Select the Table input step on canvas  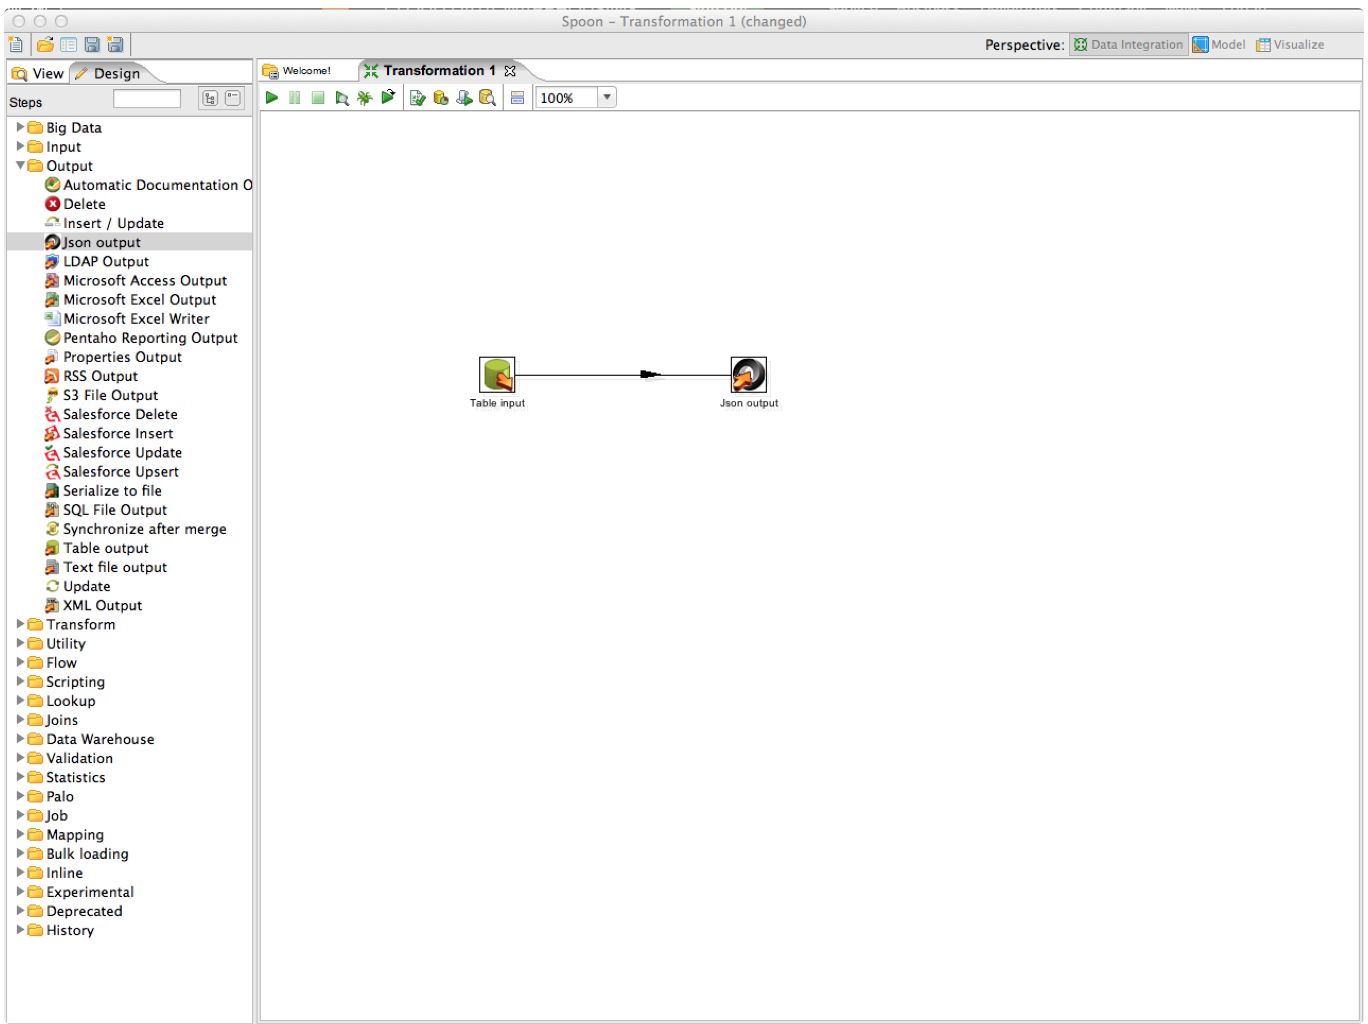497,375
